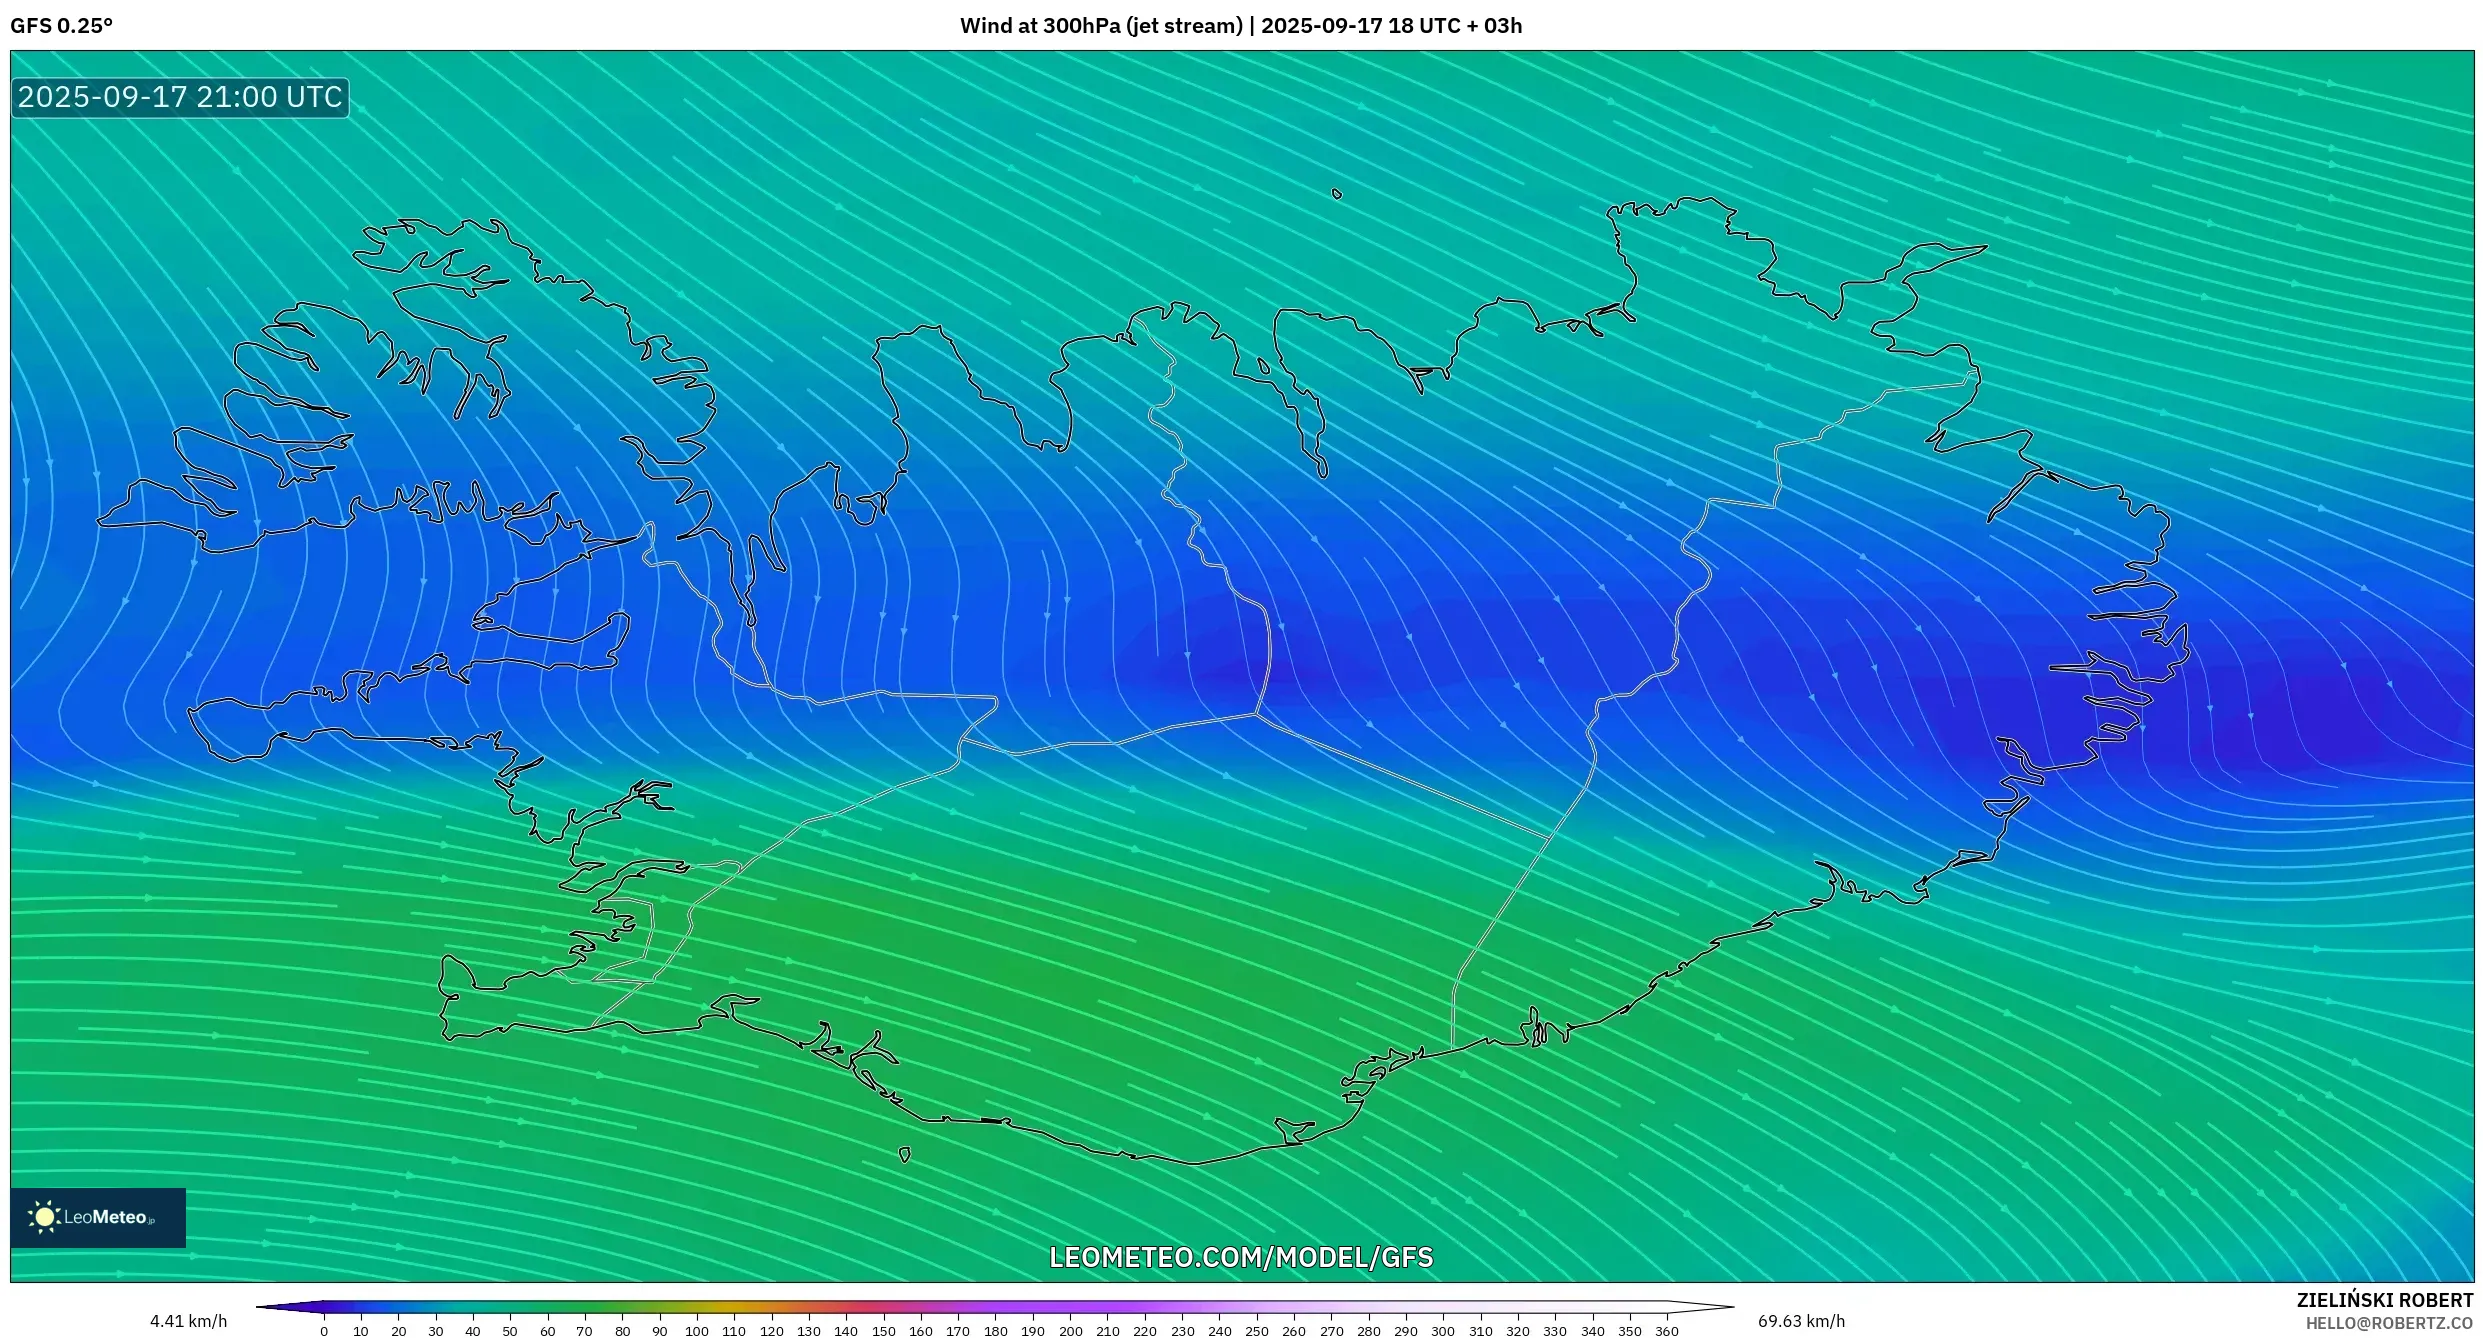Viewport: 2483px width, 1338px height.
Task: Open the LEOMETEO.COM/MODEL/GFS link text
Action: point(1241,1257)
